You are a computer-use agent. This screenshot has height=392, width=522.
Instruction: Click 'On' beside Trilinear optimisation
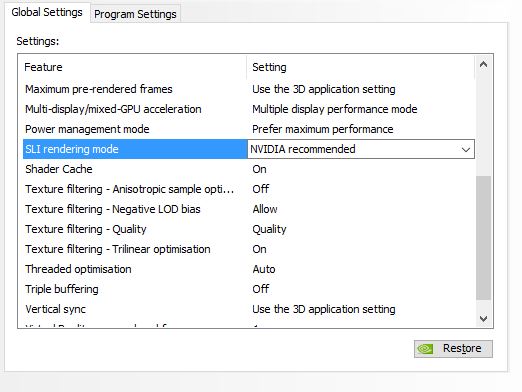click(259, 249)
